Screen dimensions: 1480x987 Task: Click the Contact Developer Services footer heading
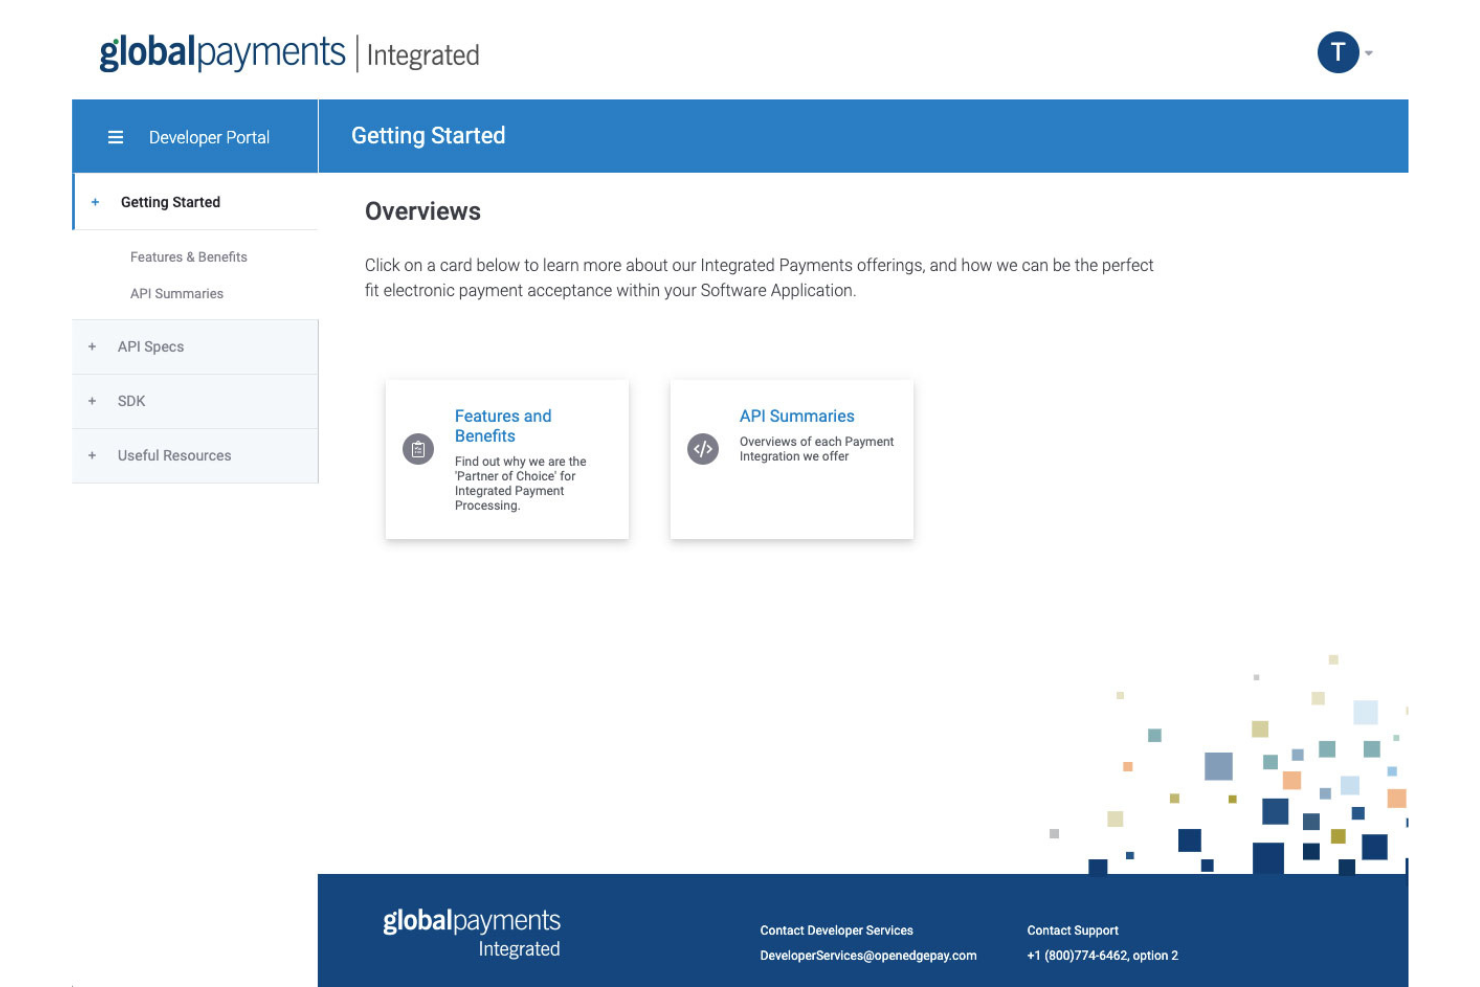tap(836, 931)
